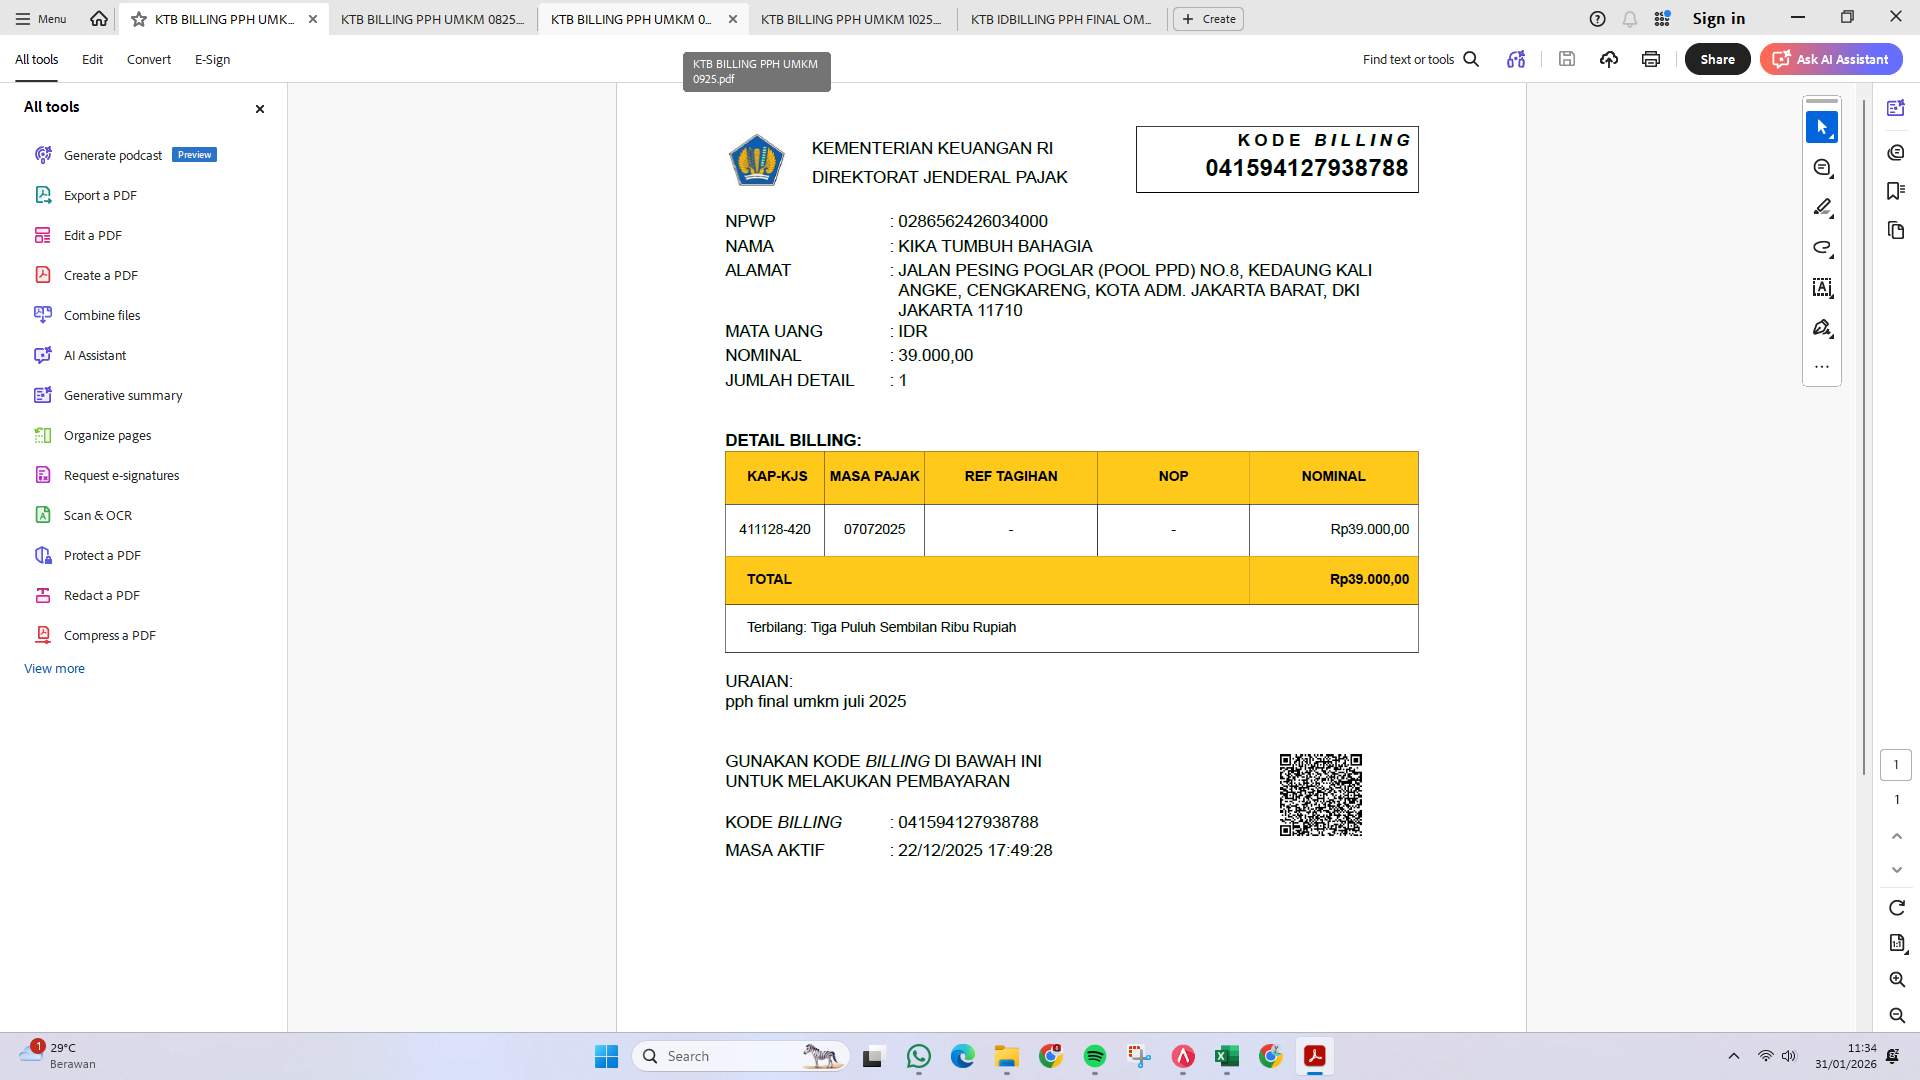
Task: Close the All tools panel
Action: [x=259, y=108]
